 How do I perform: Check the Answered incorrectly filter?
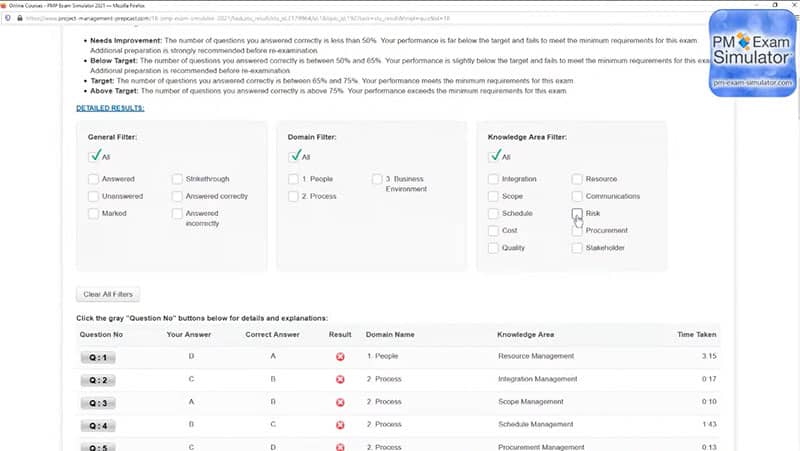[177, 213]
